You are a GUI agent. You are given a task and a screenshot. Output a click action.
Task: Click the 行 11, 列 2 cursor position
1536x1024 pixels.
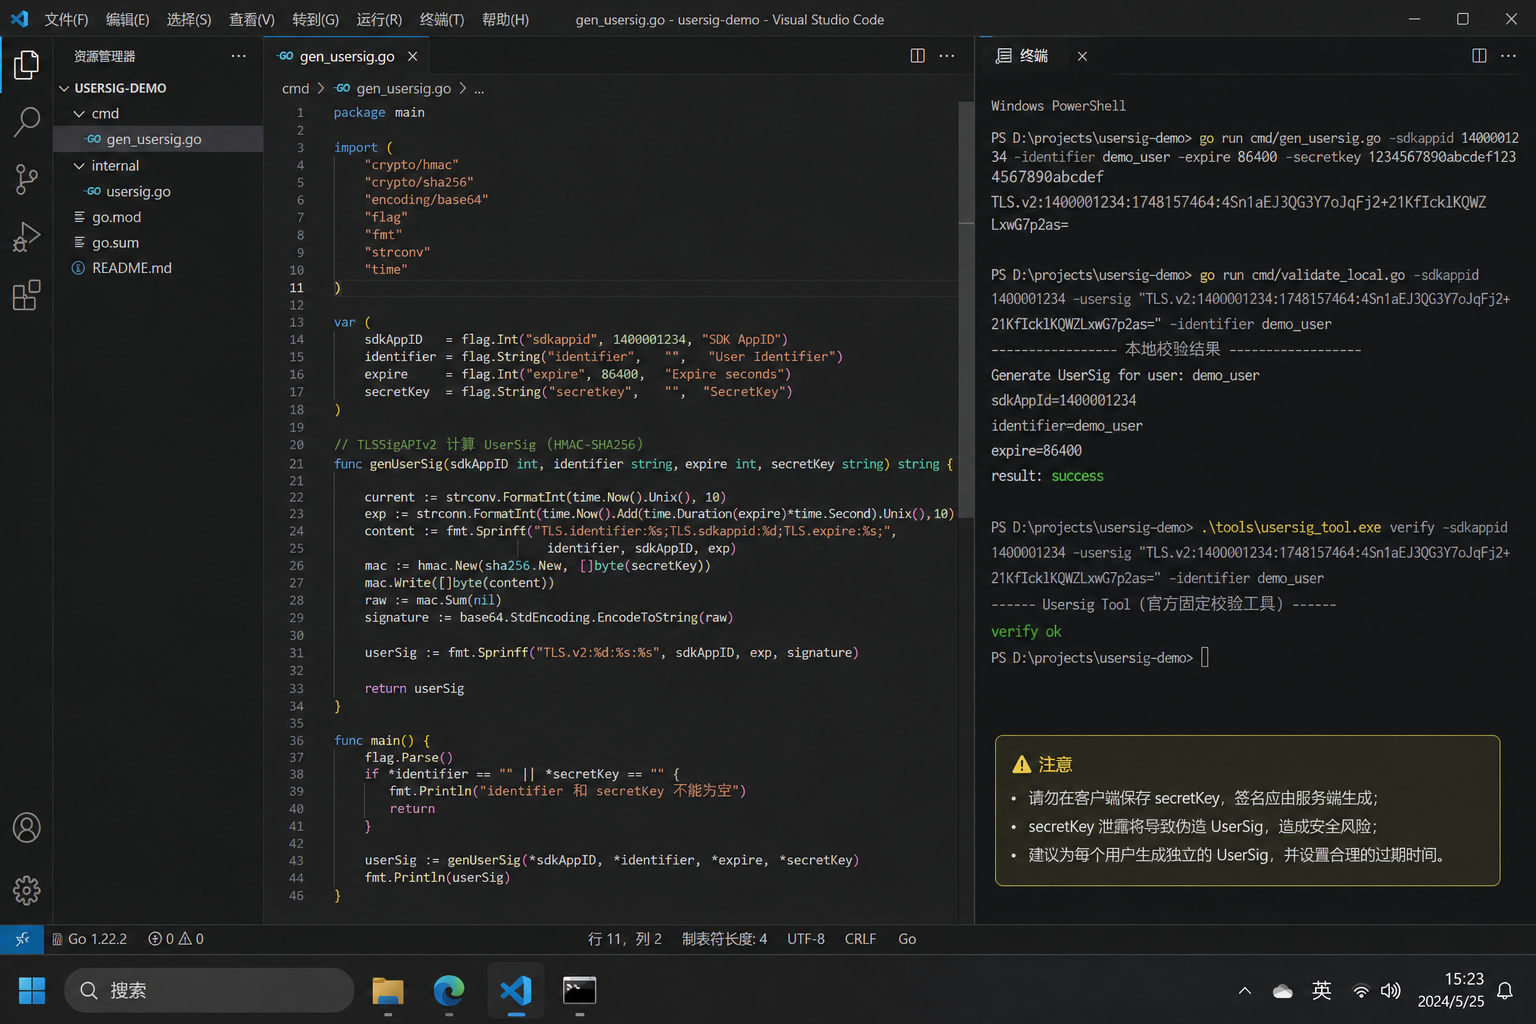(x=624, y=939)
